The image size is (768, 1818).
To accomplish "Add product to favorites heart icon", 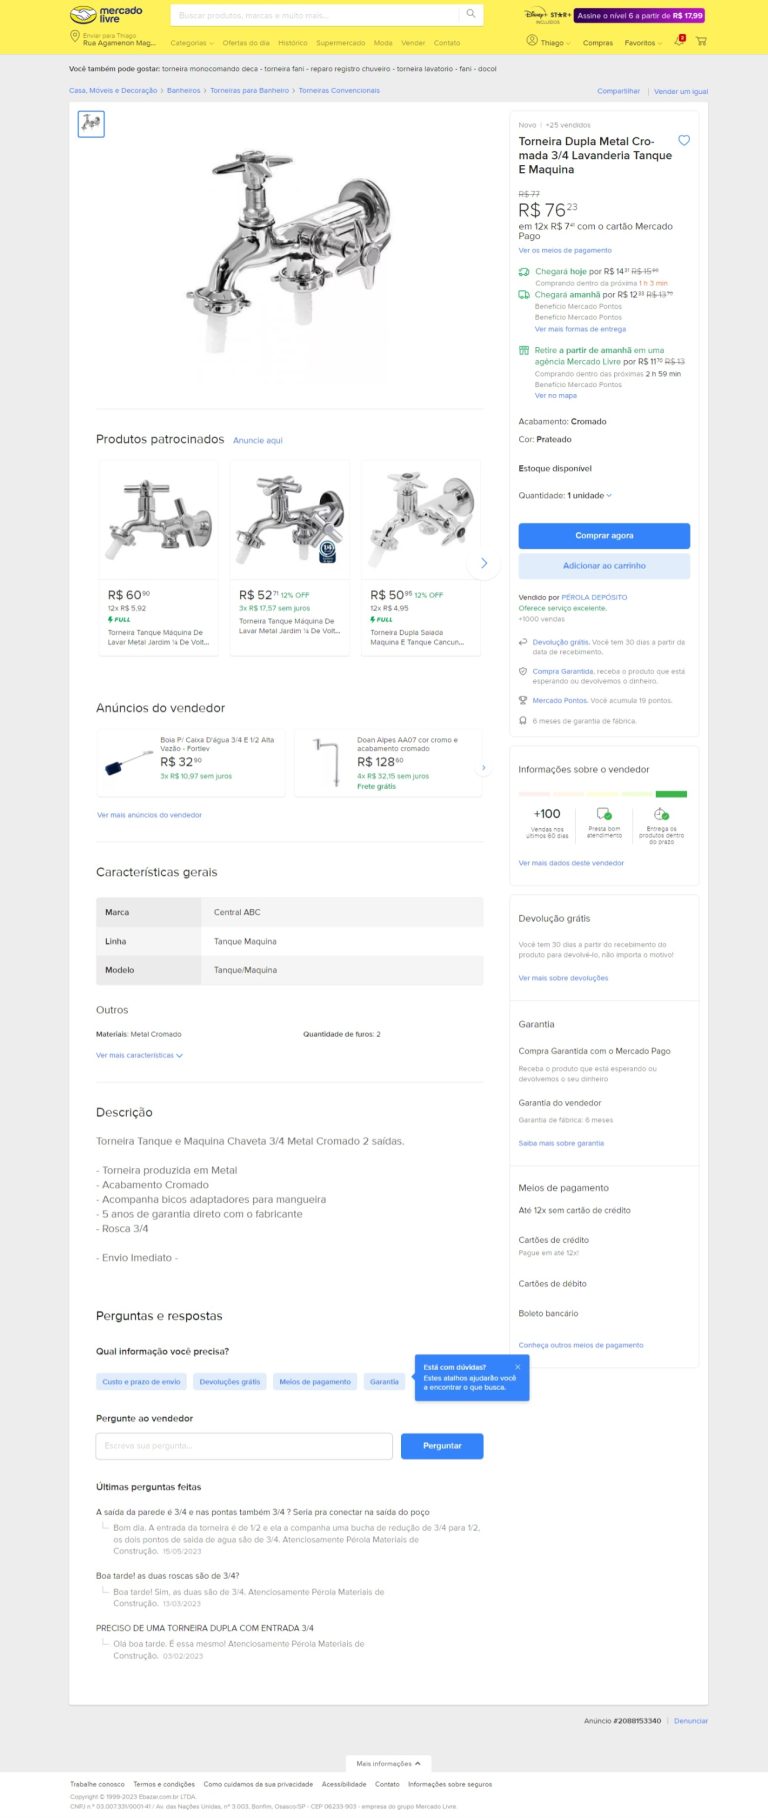I will pyautogui.click(x=684, y=141).
